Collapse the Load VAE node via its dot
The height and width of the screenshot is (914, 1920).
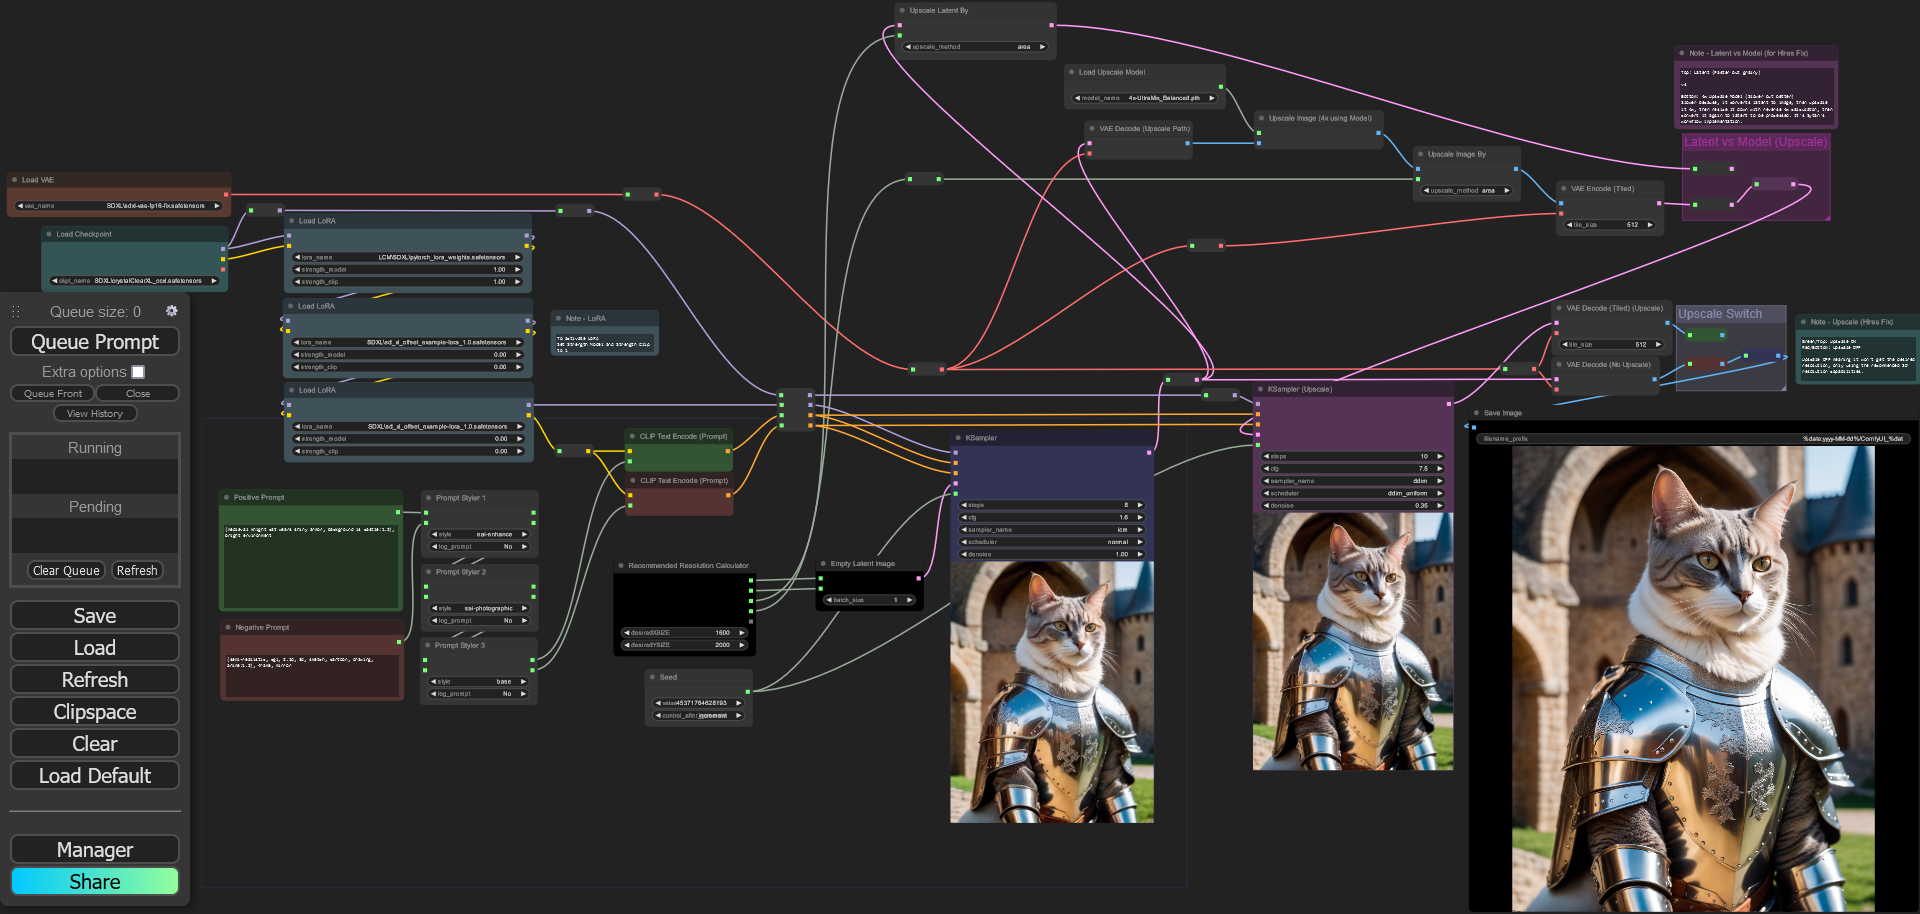pos(15,180)
